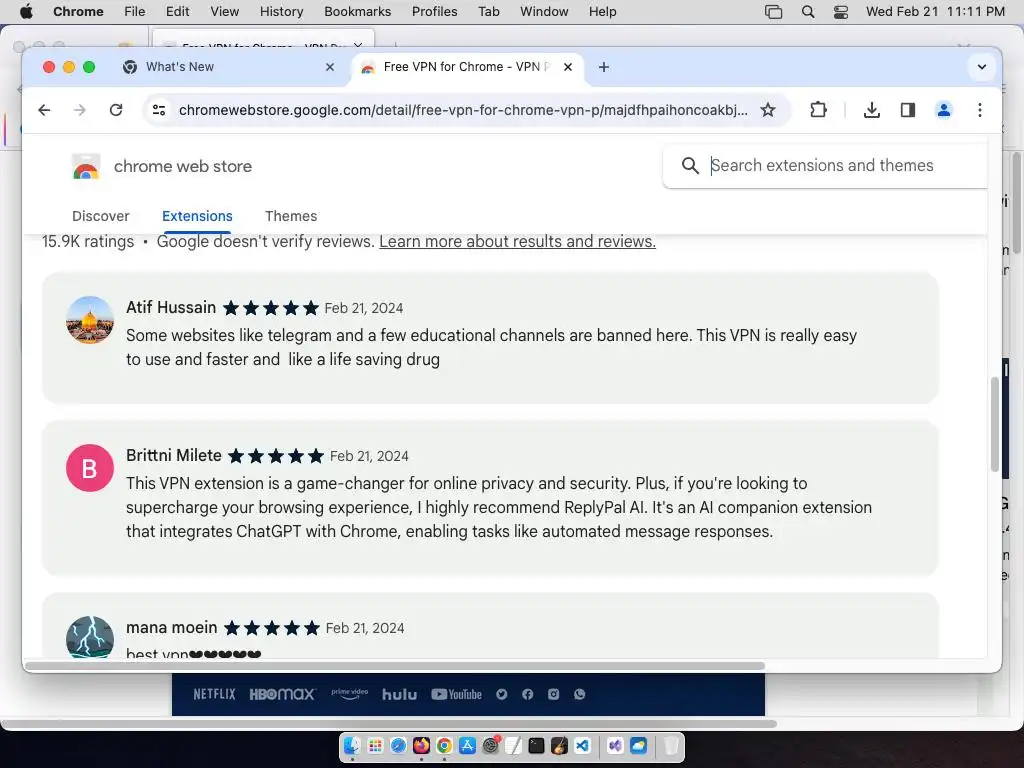
Task: Open Firefox from the Dock
Action: click(421, 745)
